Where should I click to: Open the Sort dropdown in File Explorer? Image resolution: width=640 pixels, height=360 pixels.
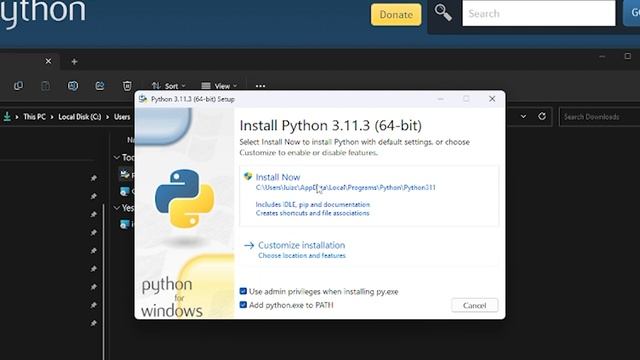168,86
